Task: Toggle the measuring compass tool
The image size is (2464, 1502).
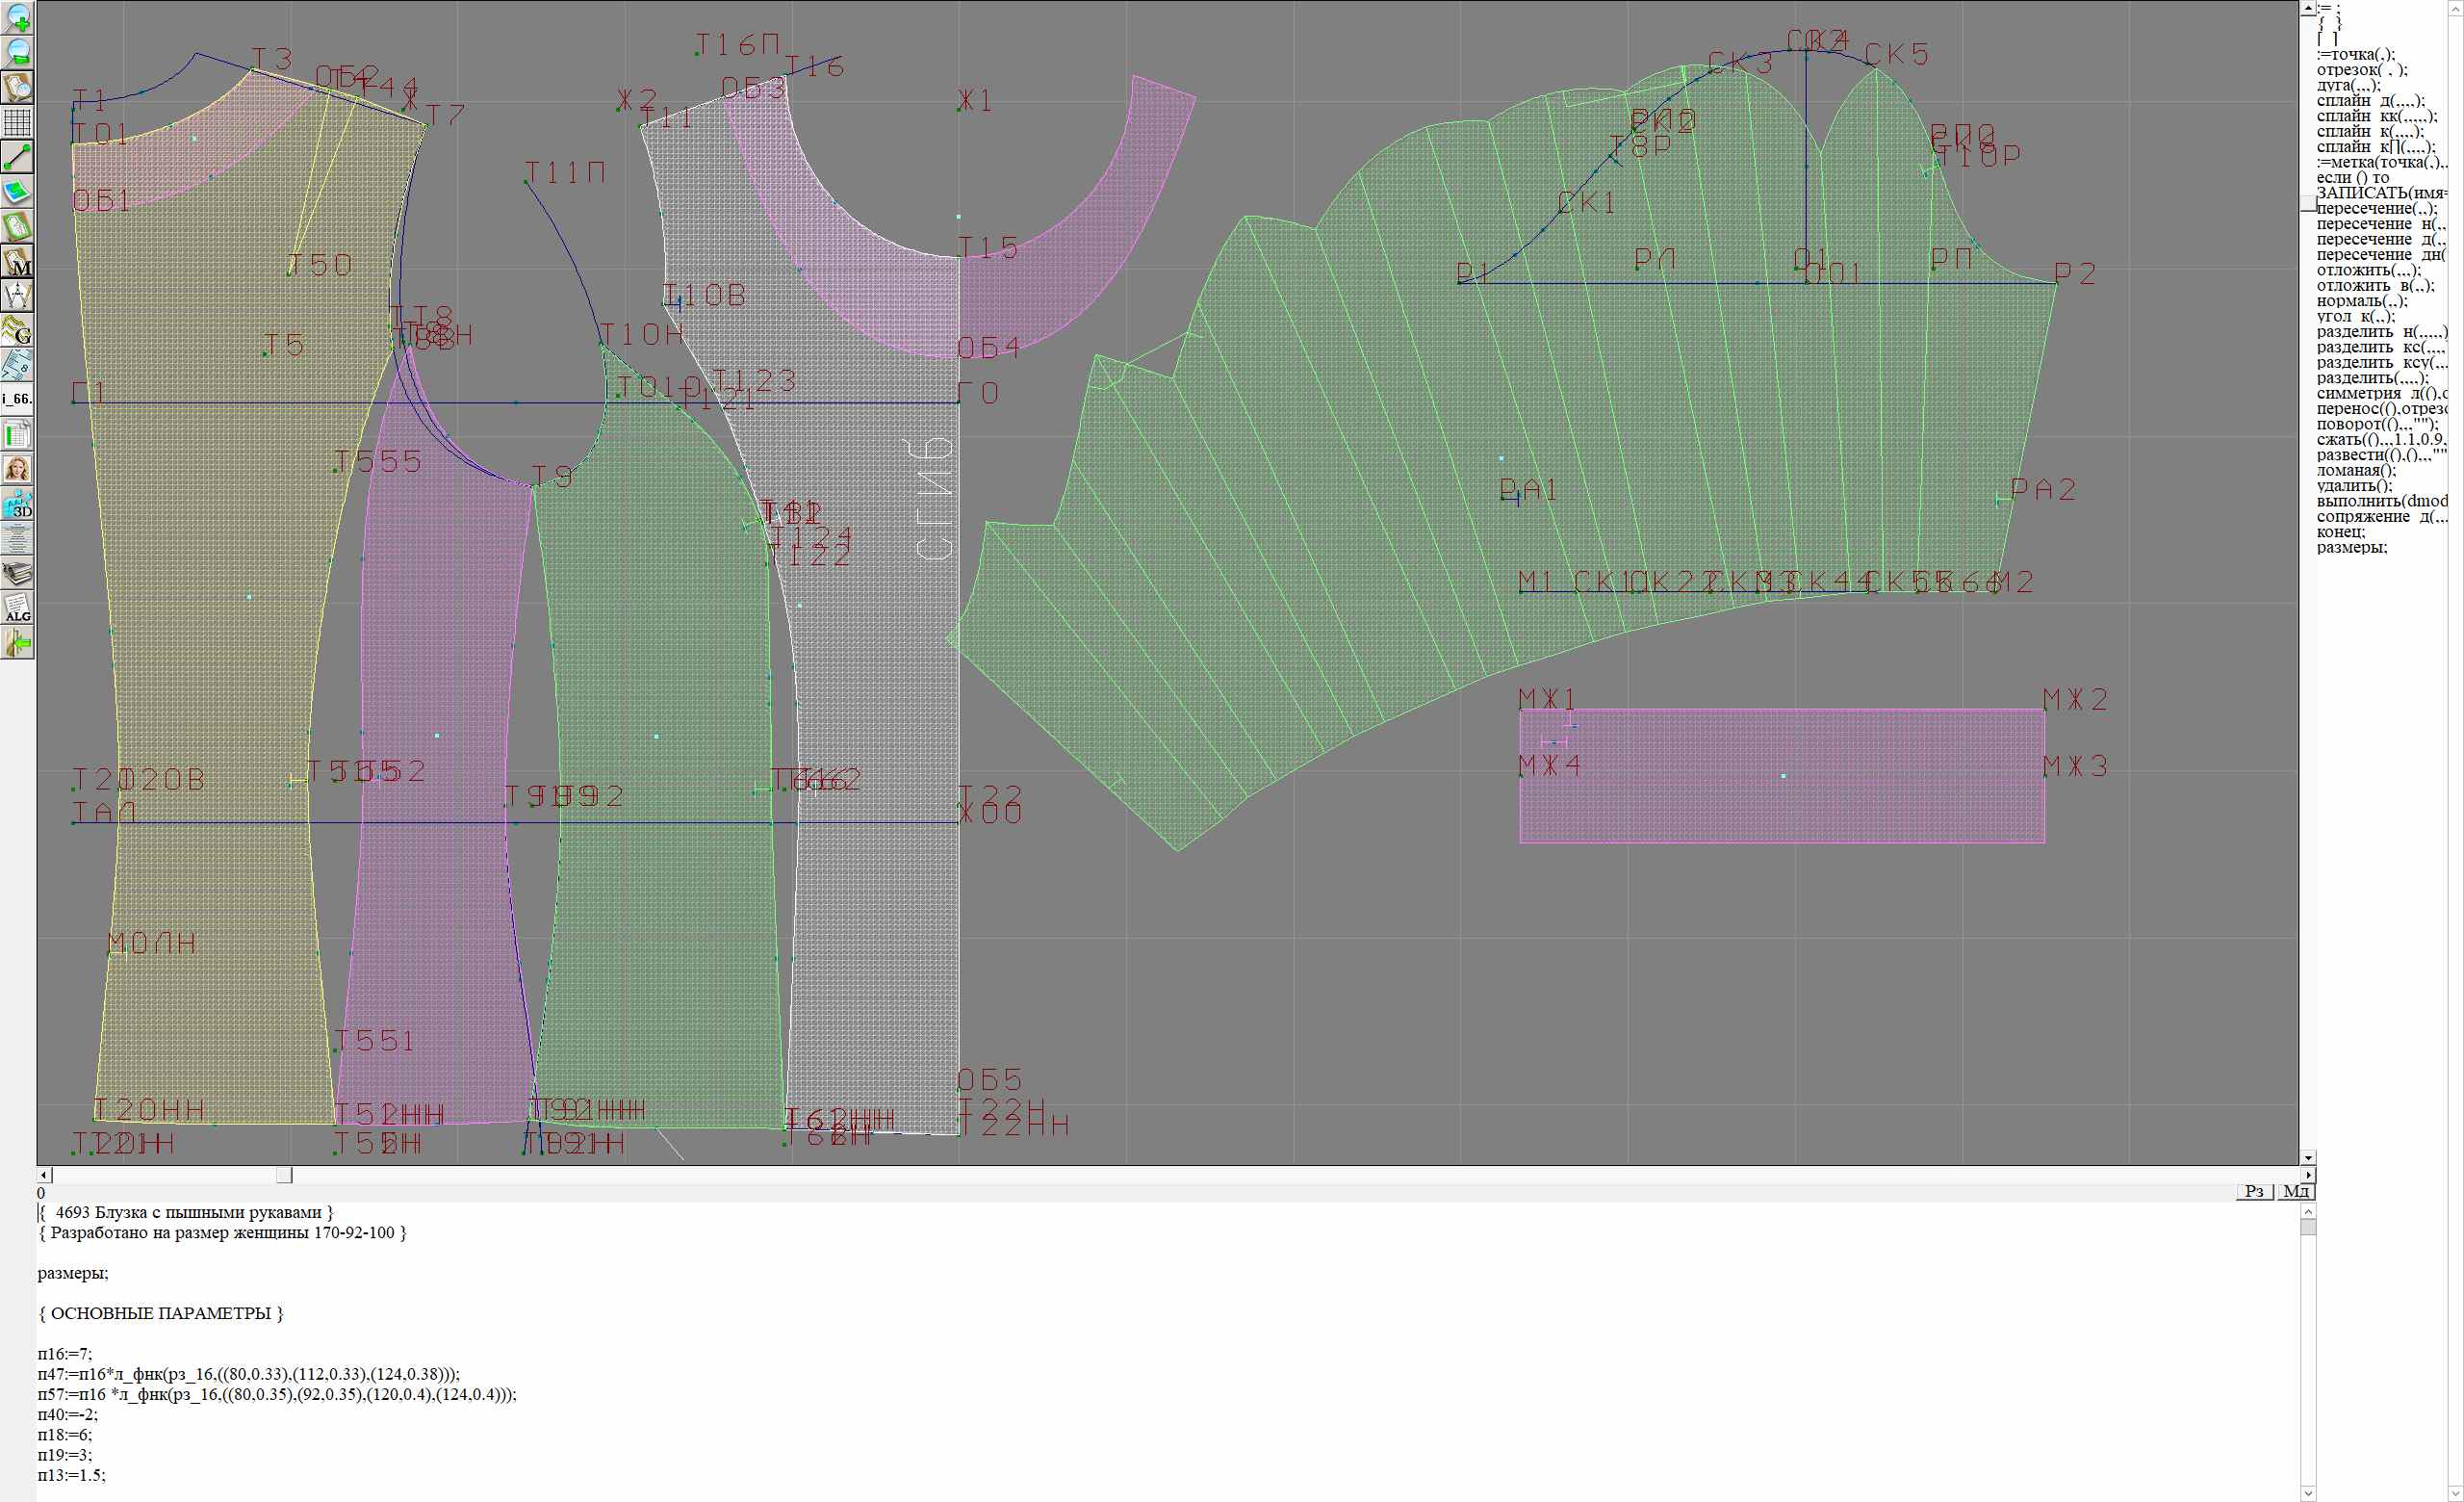Action: point(18,296)
